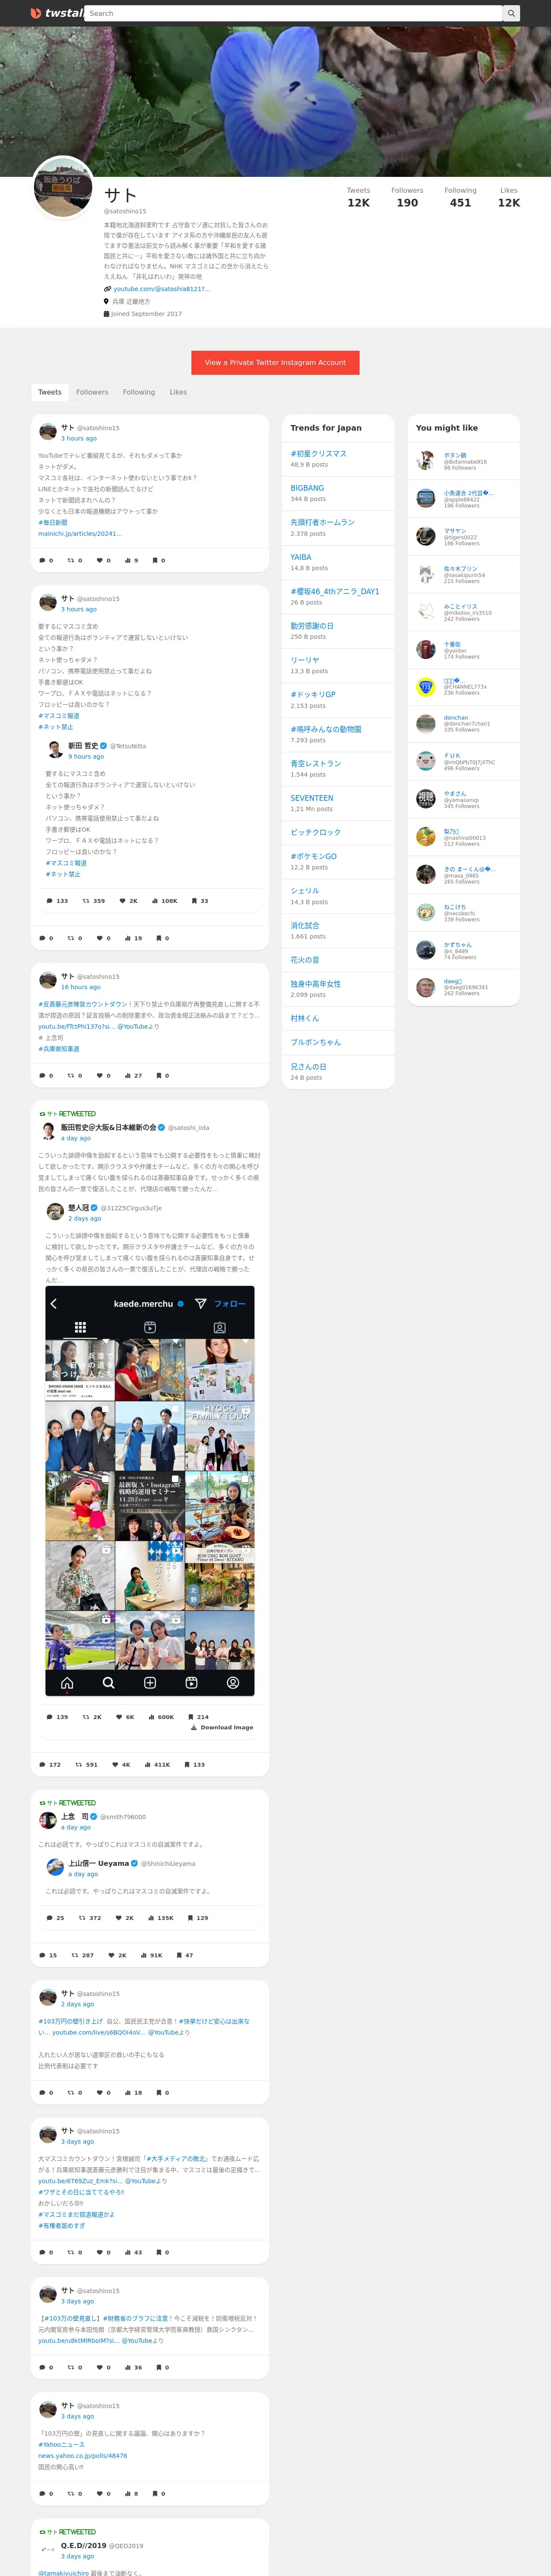Open the BIGBANG trend
This screenshot has height=2576, width=551.
tap(307, 489)
